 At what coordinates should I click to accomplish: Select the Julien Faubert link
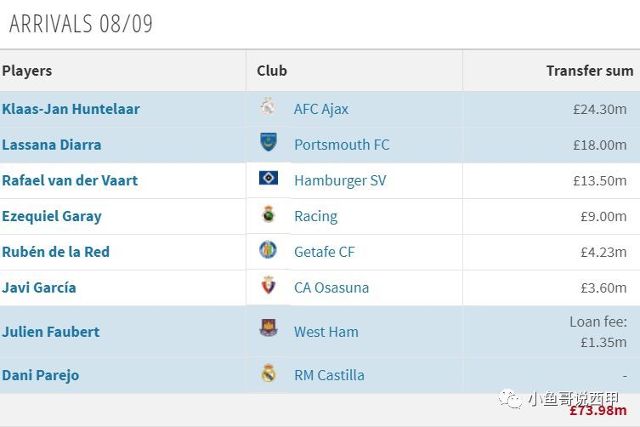point(51,332)
